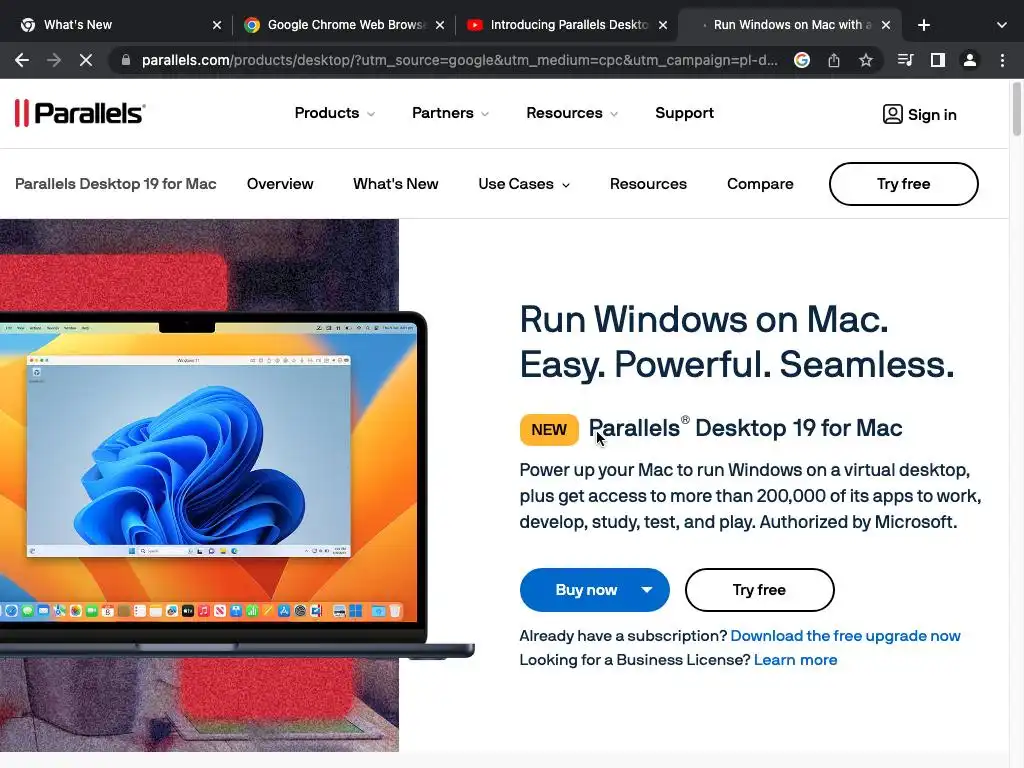Image resolution: width=1024 pixels, height=768 pixels.
Task: Click Sign in at top right
Action: coord(920,114)
